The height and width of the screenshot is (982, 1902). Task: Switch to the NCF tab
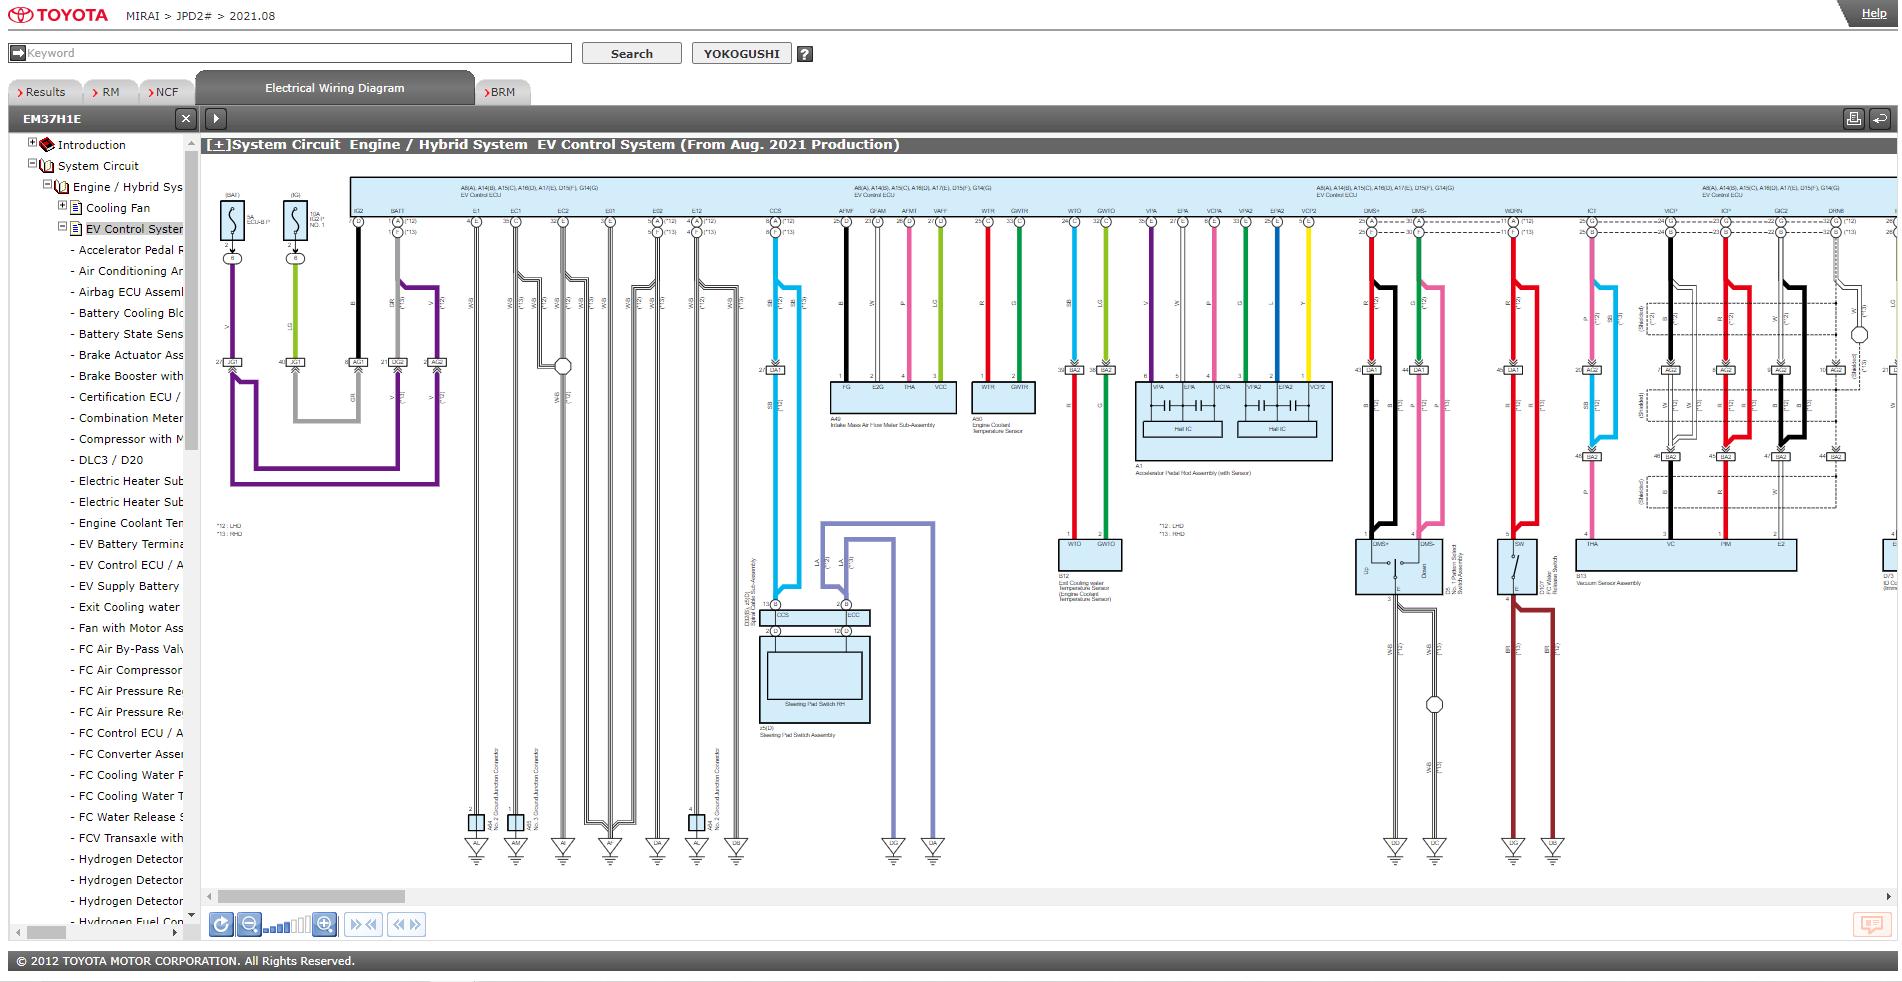pyautogui.click(x=165, y=92)
